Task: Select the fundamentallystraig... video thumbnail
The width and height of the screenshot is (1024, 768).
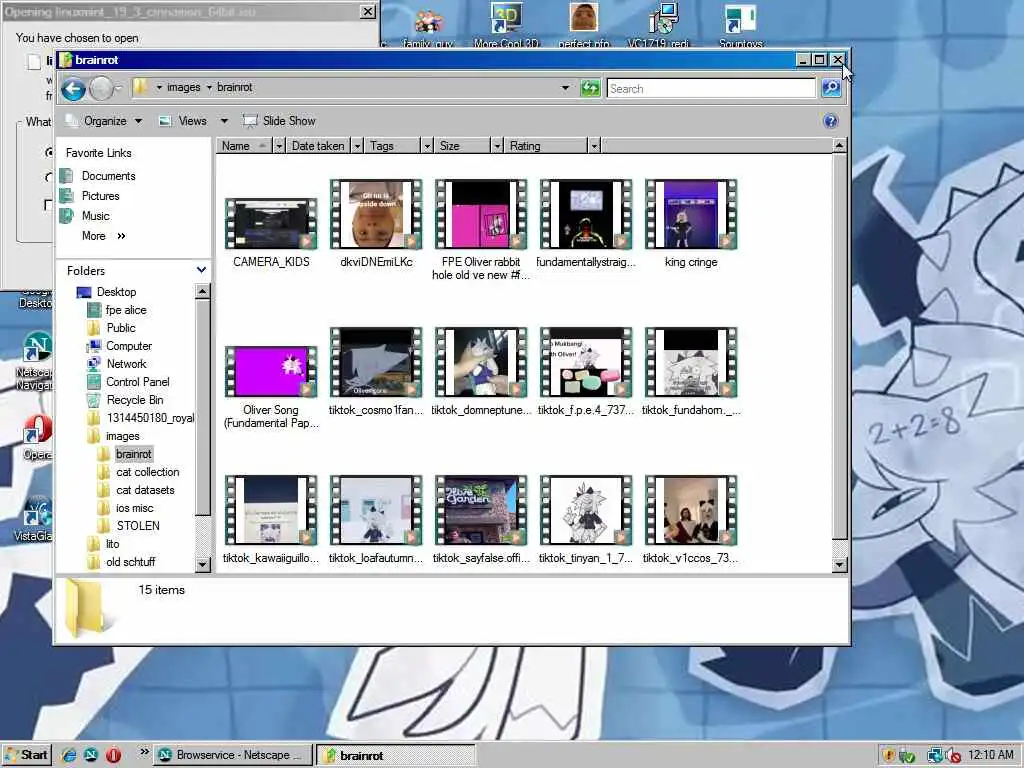Action: (586, 215)
